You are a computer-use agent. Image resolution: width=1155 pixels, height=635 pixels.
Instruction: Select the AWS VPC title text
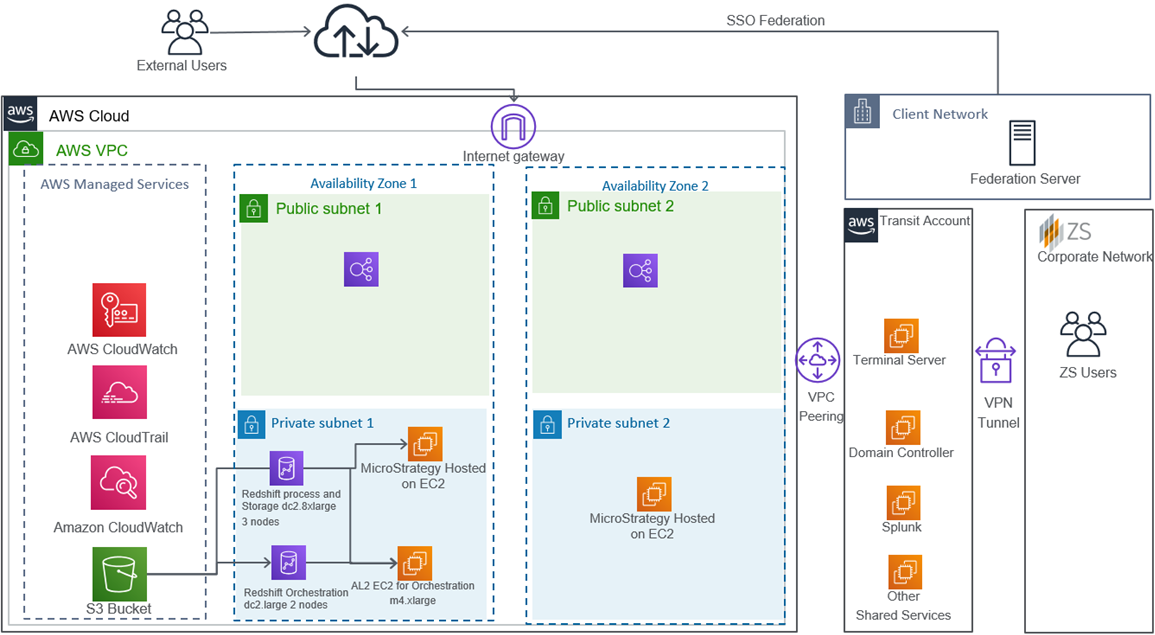coord(91,151)
